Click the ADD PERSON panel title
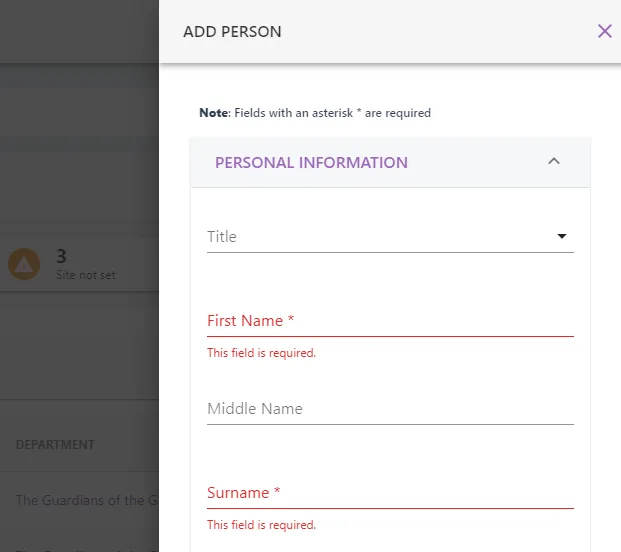The width and height of the screenshot is (621, 552). pyautogui.click(x=232, y=32)
